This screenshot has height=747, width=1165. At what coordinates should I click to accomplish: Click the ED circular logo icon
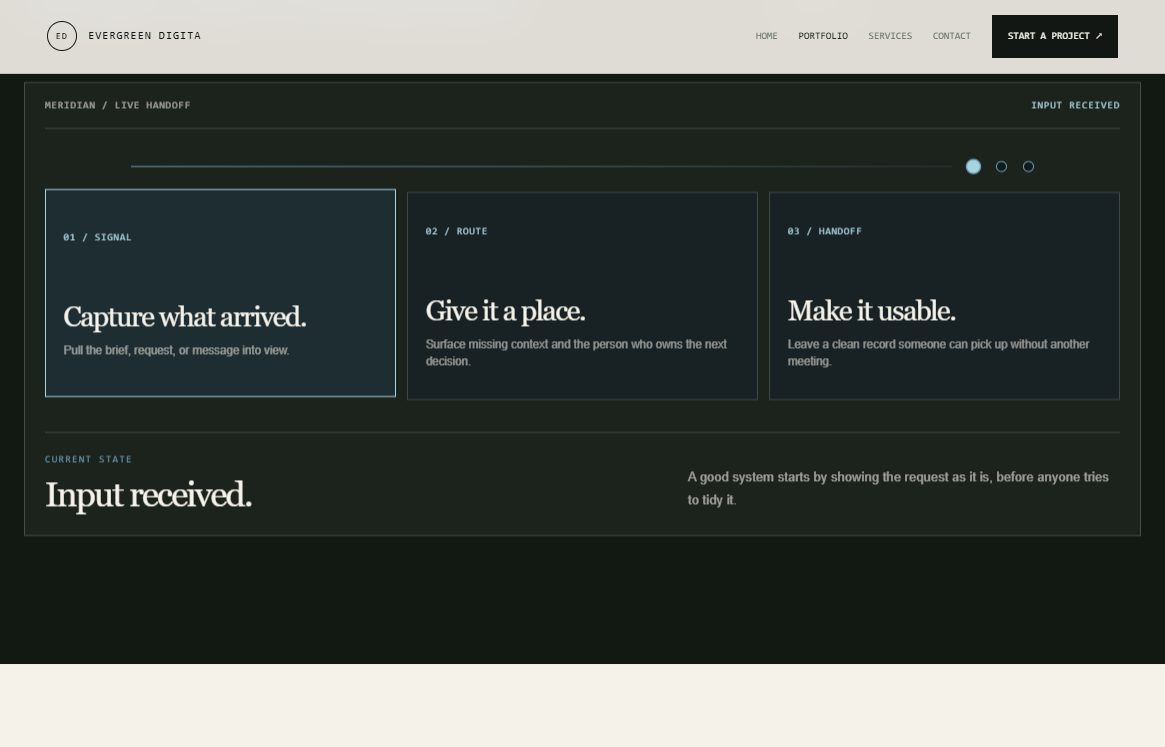pyautogui.click(x=62, y=36)
